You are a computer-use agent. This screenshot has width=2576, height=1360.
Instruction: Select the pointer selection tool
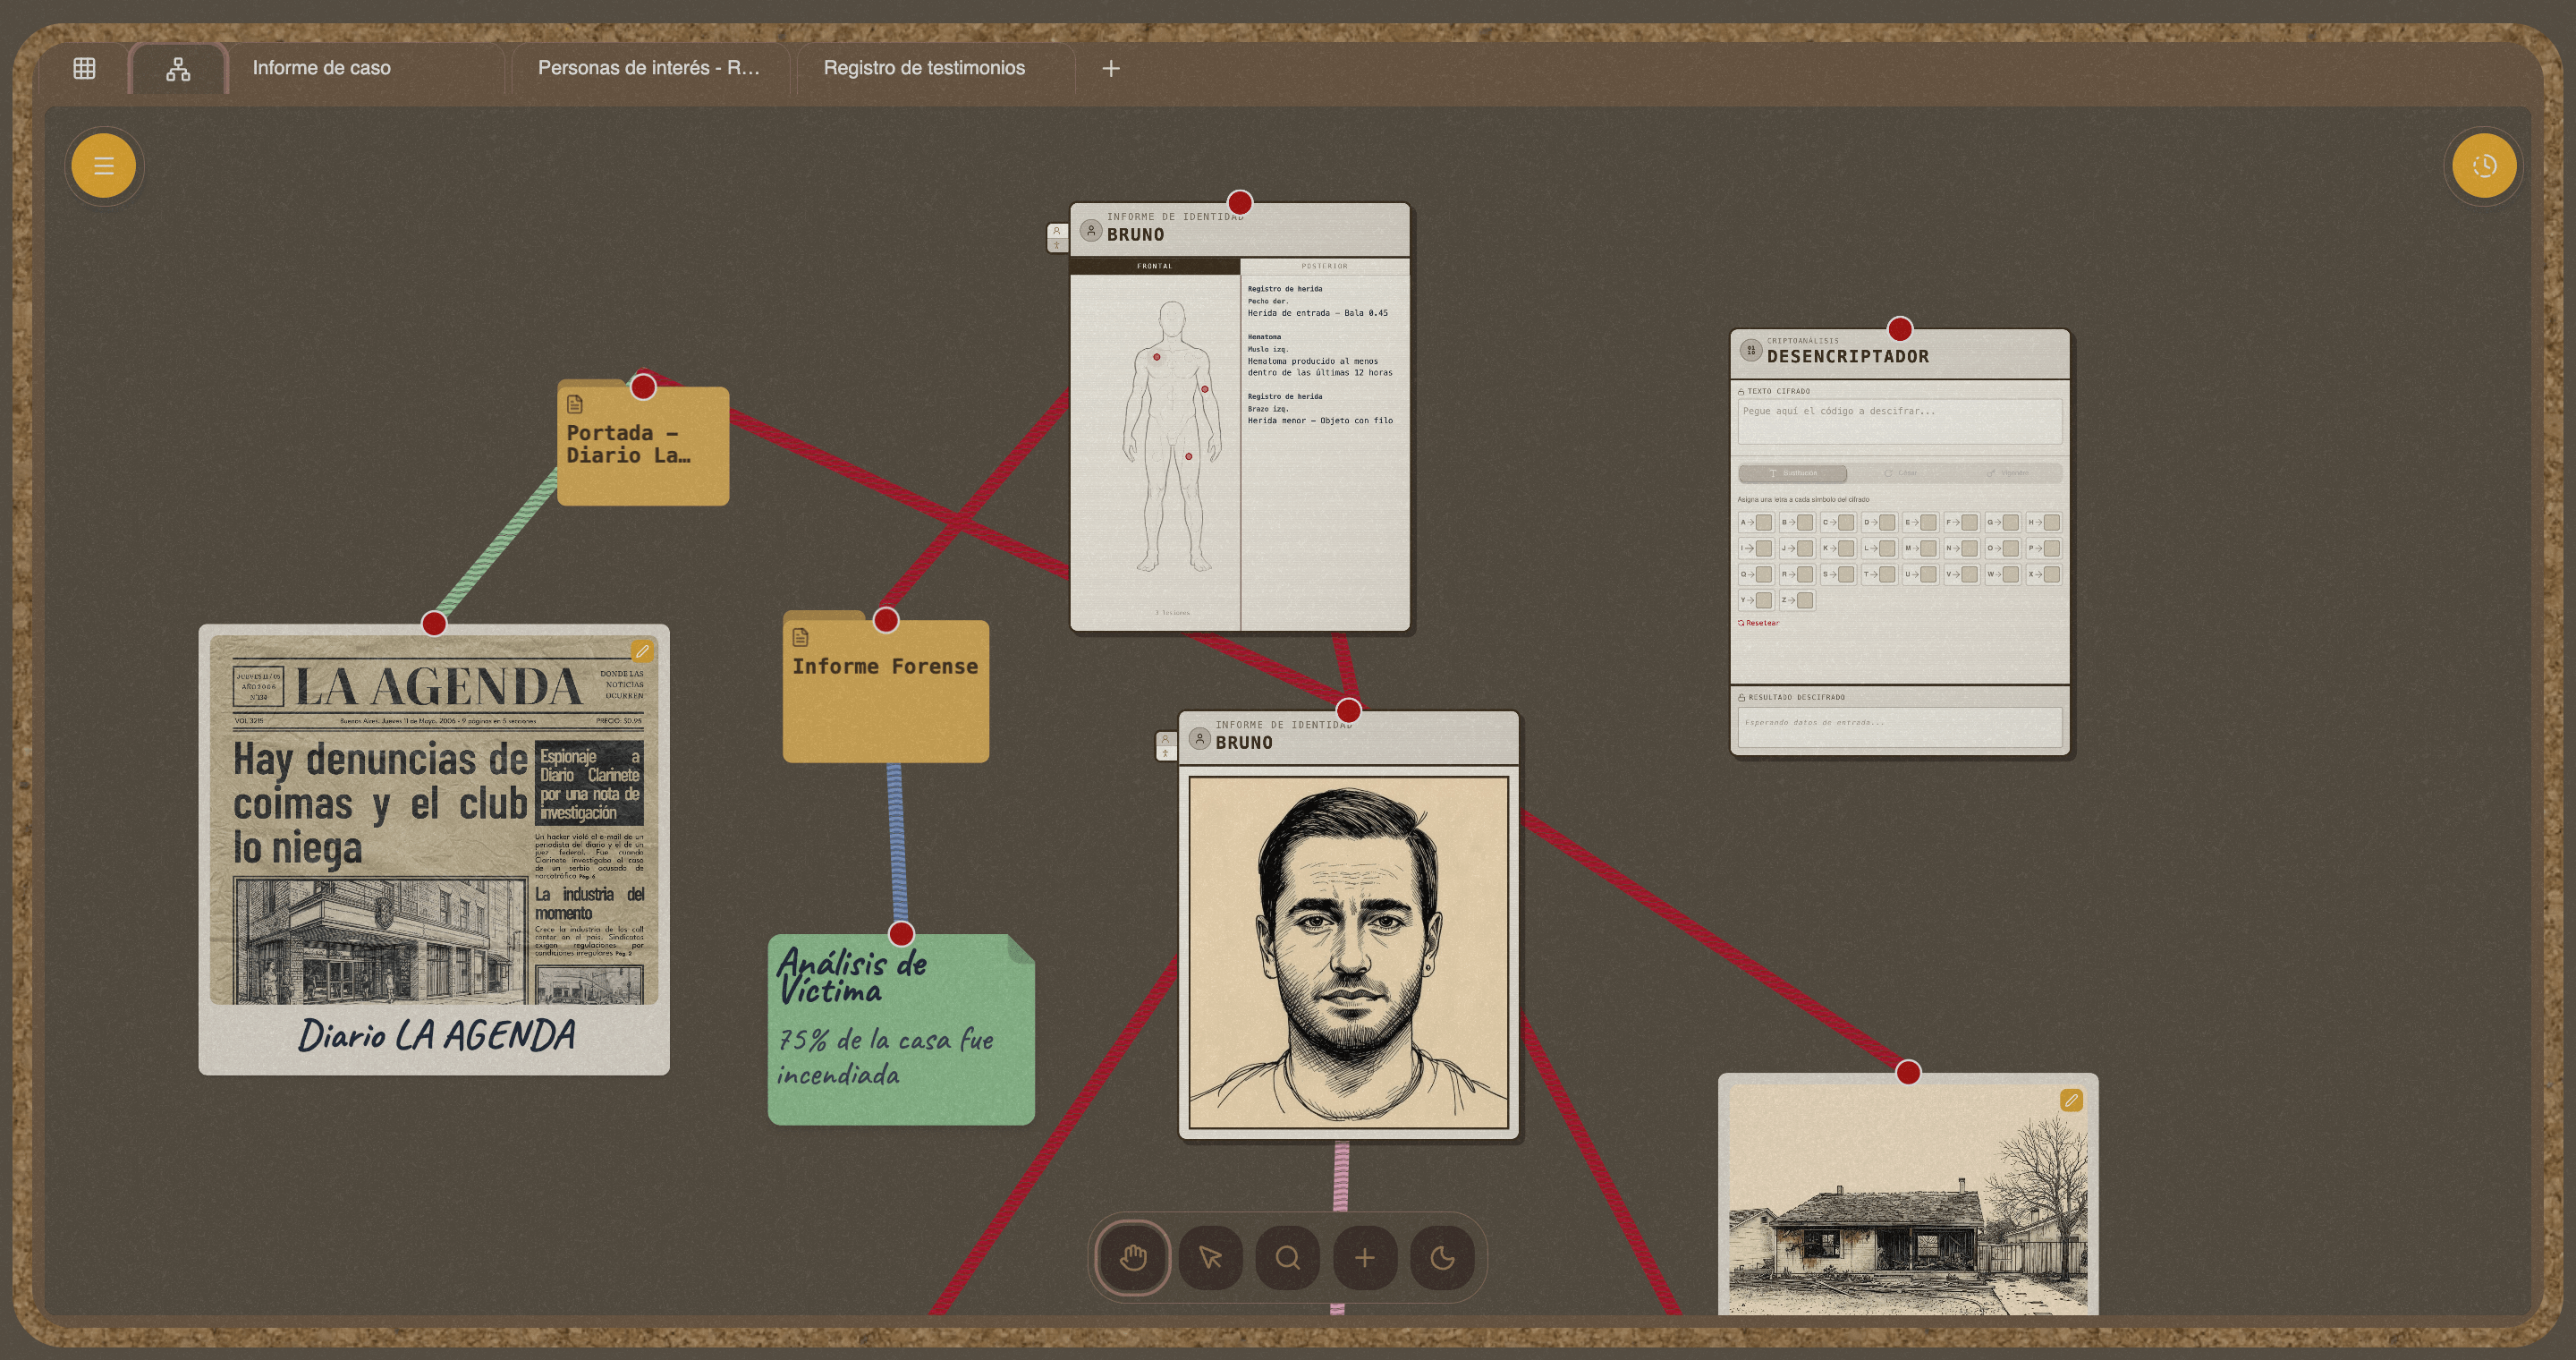coord(1210,1257)
